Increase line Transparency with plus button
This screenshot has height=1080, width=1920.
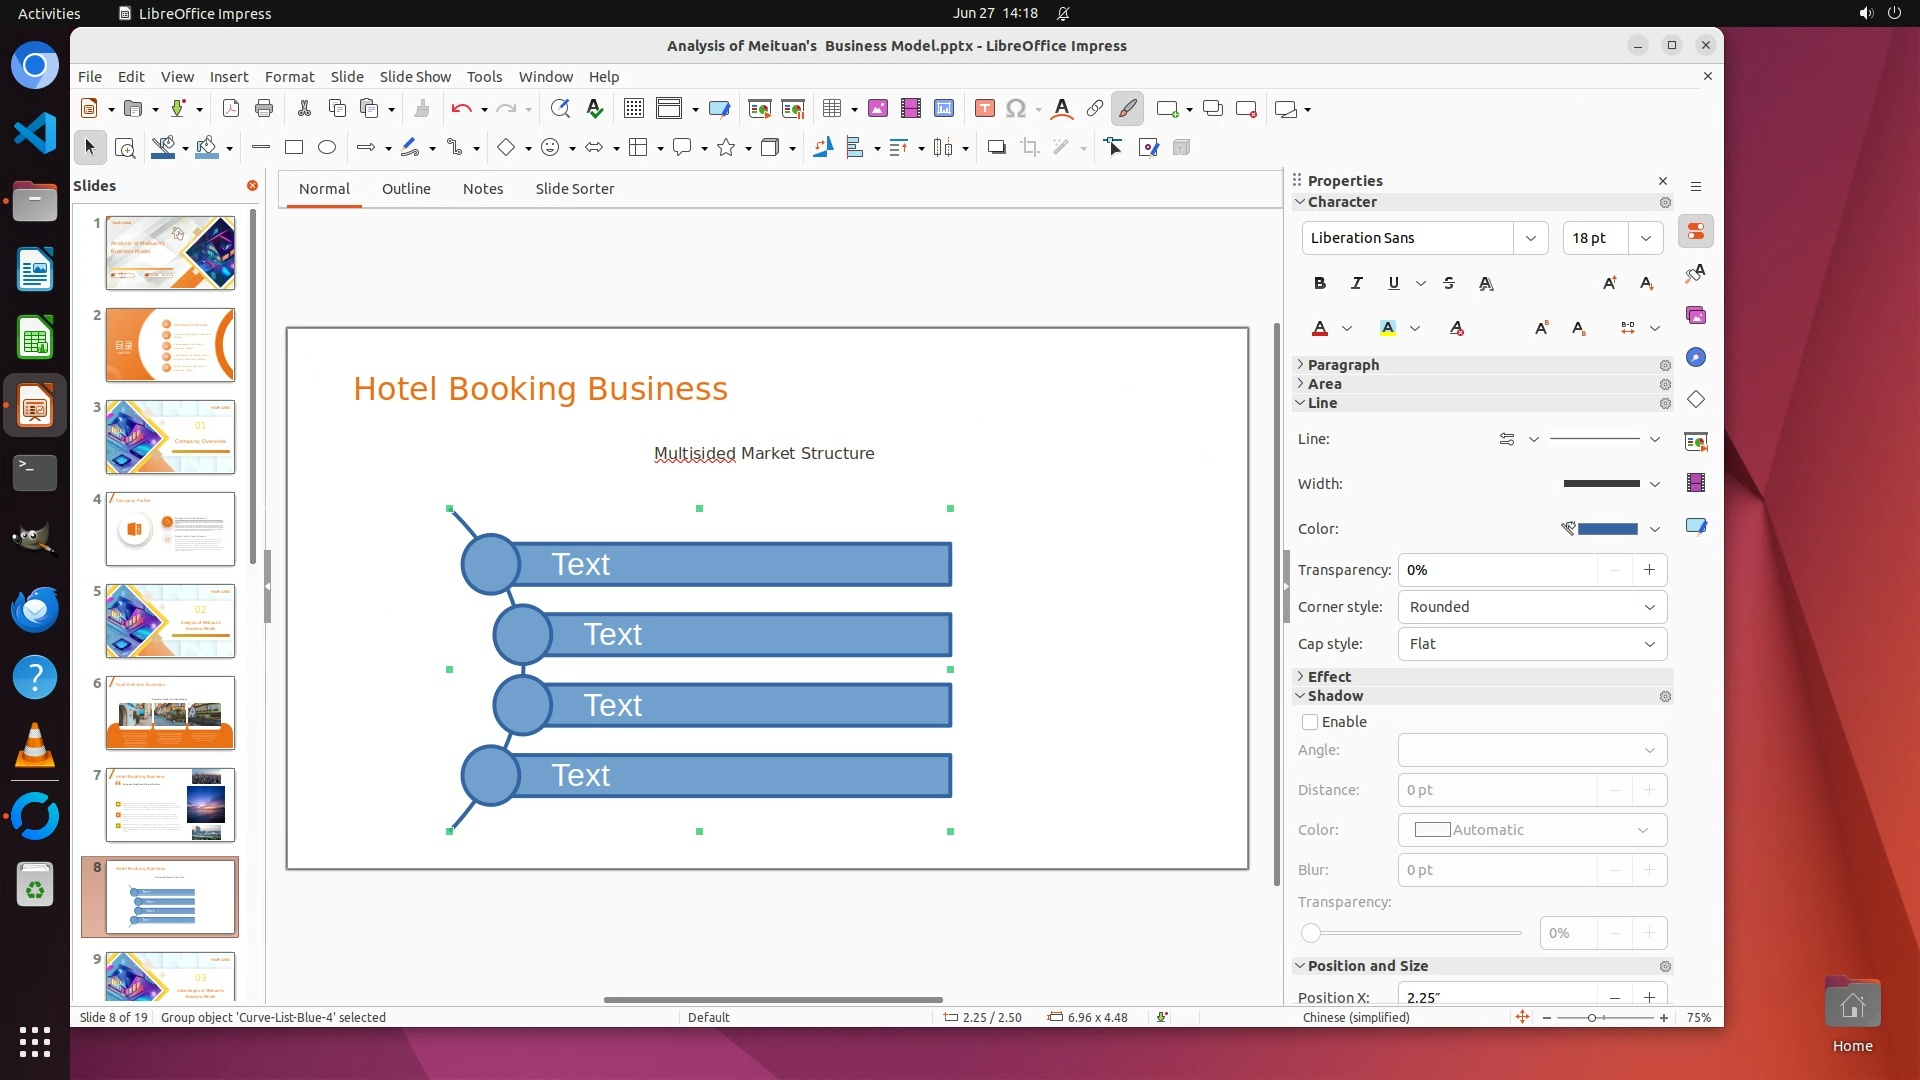1649,570
